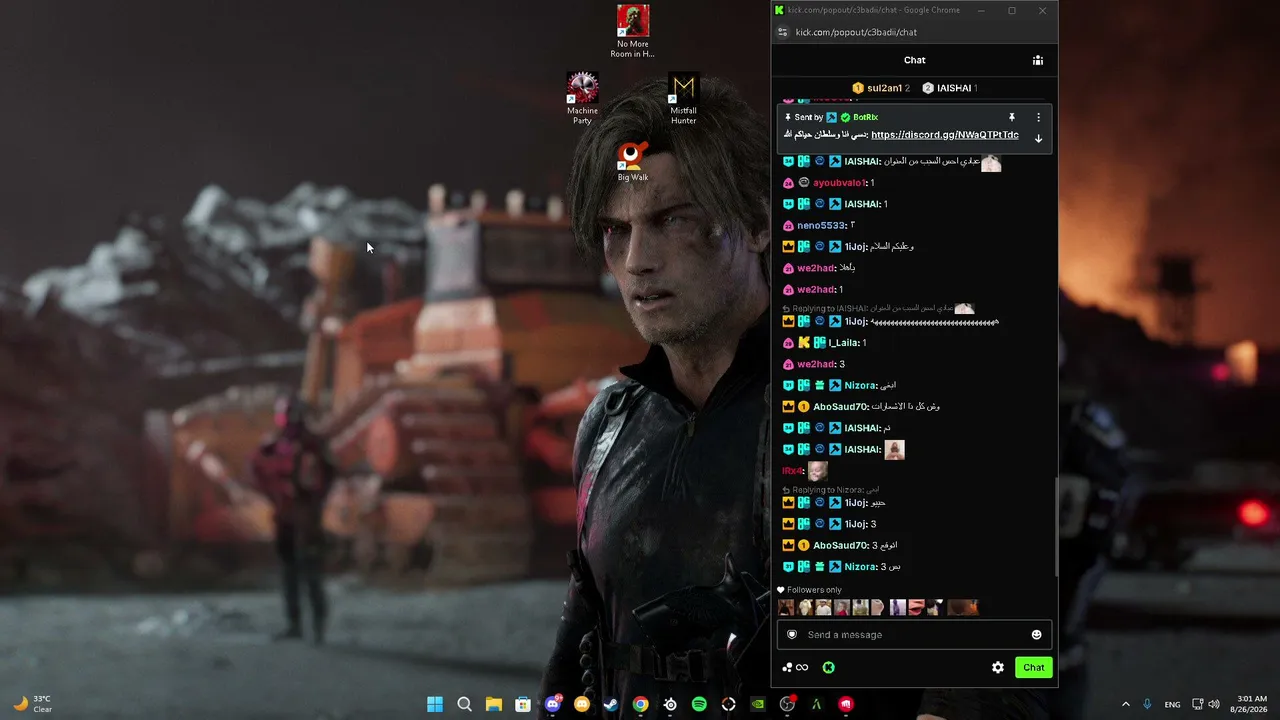Open the NVIDIA app from the taskbar
This screenshot has width=1280, height=720.
click(x=758, y=704)
